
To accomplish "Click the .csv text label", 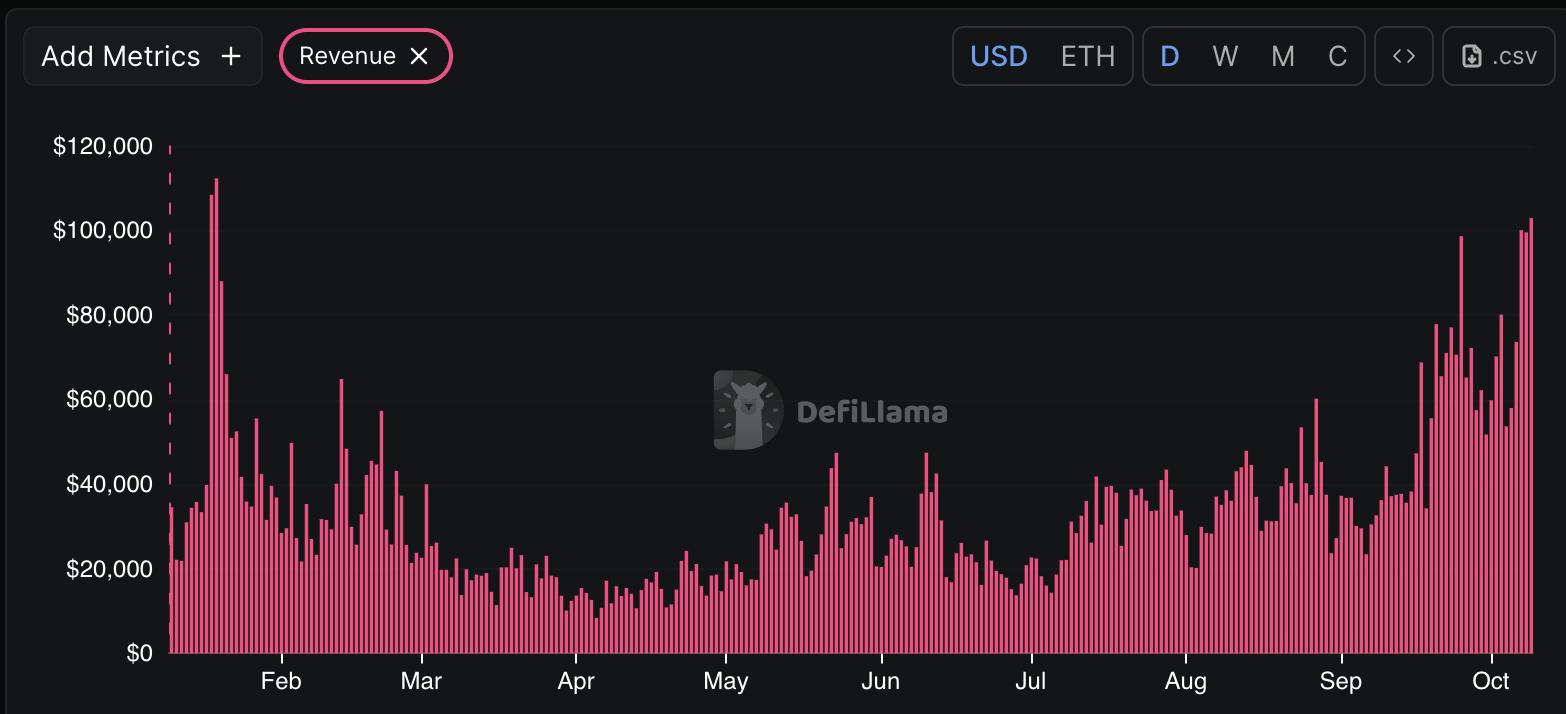I will [x=1514, y=57].
